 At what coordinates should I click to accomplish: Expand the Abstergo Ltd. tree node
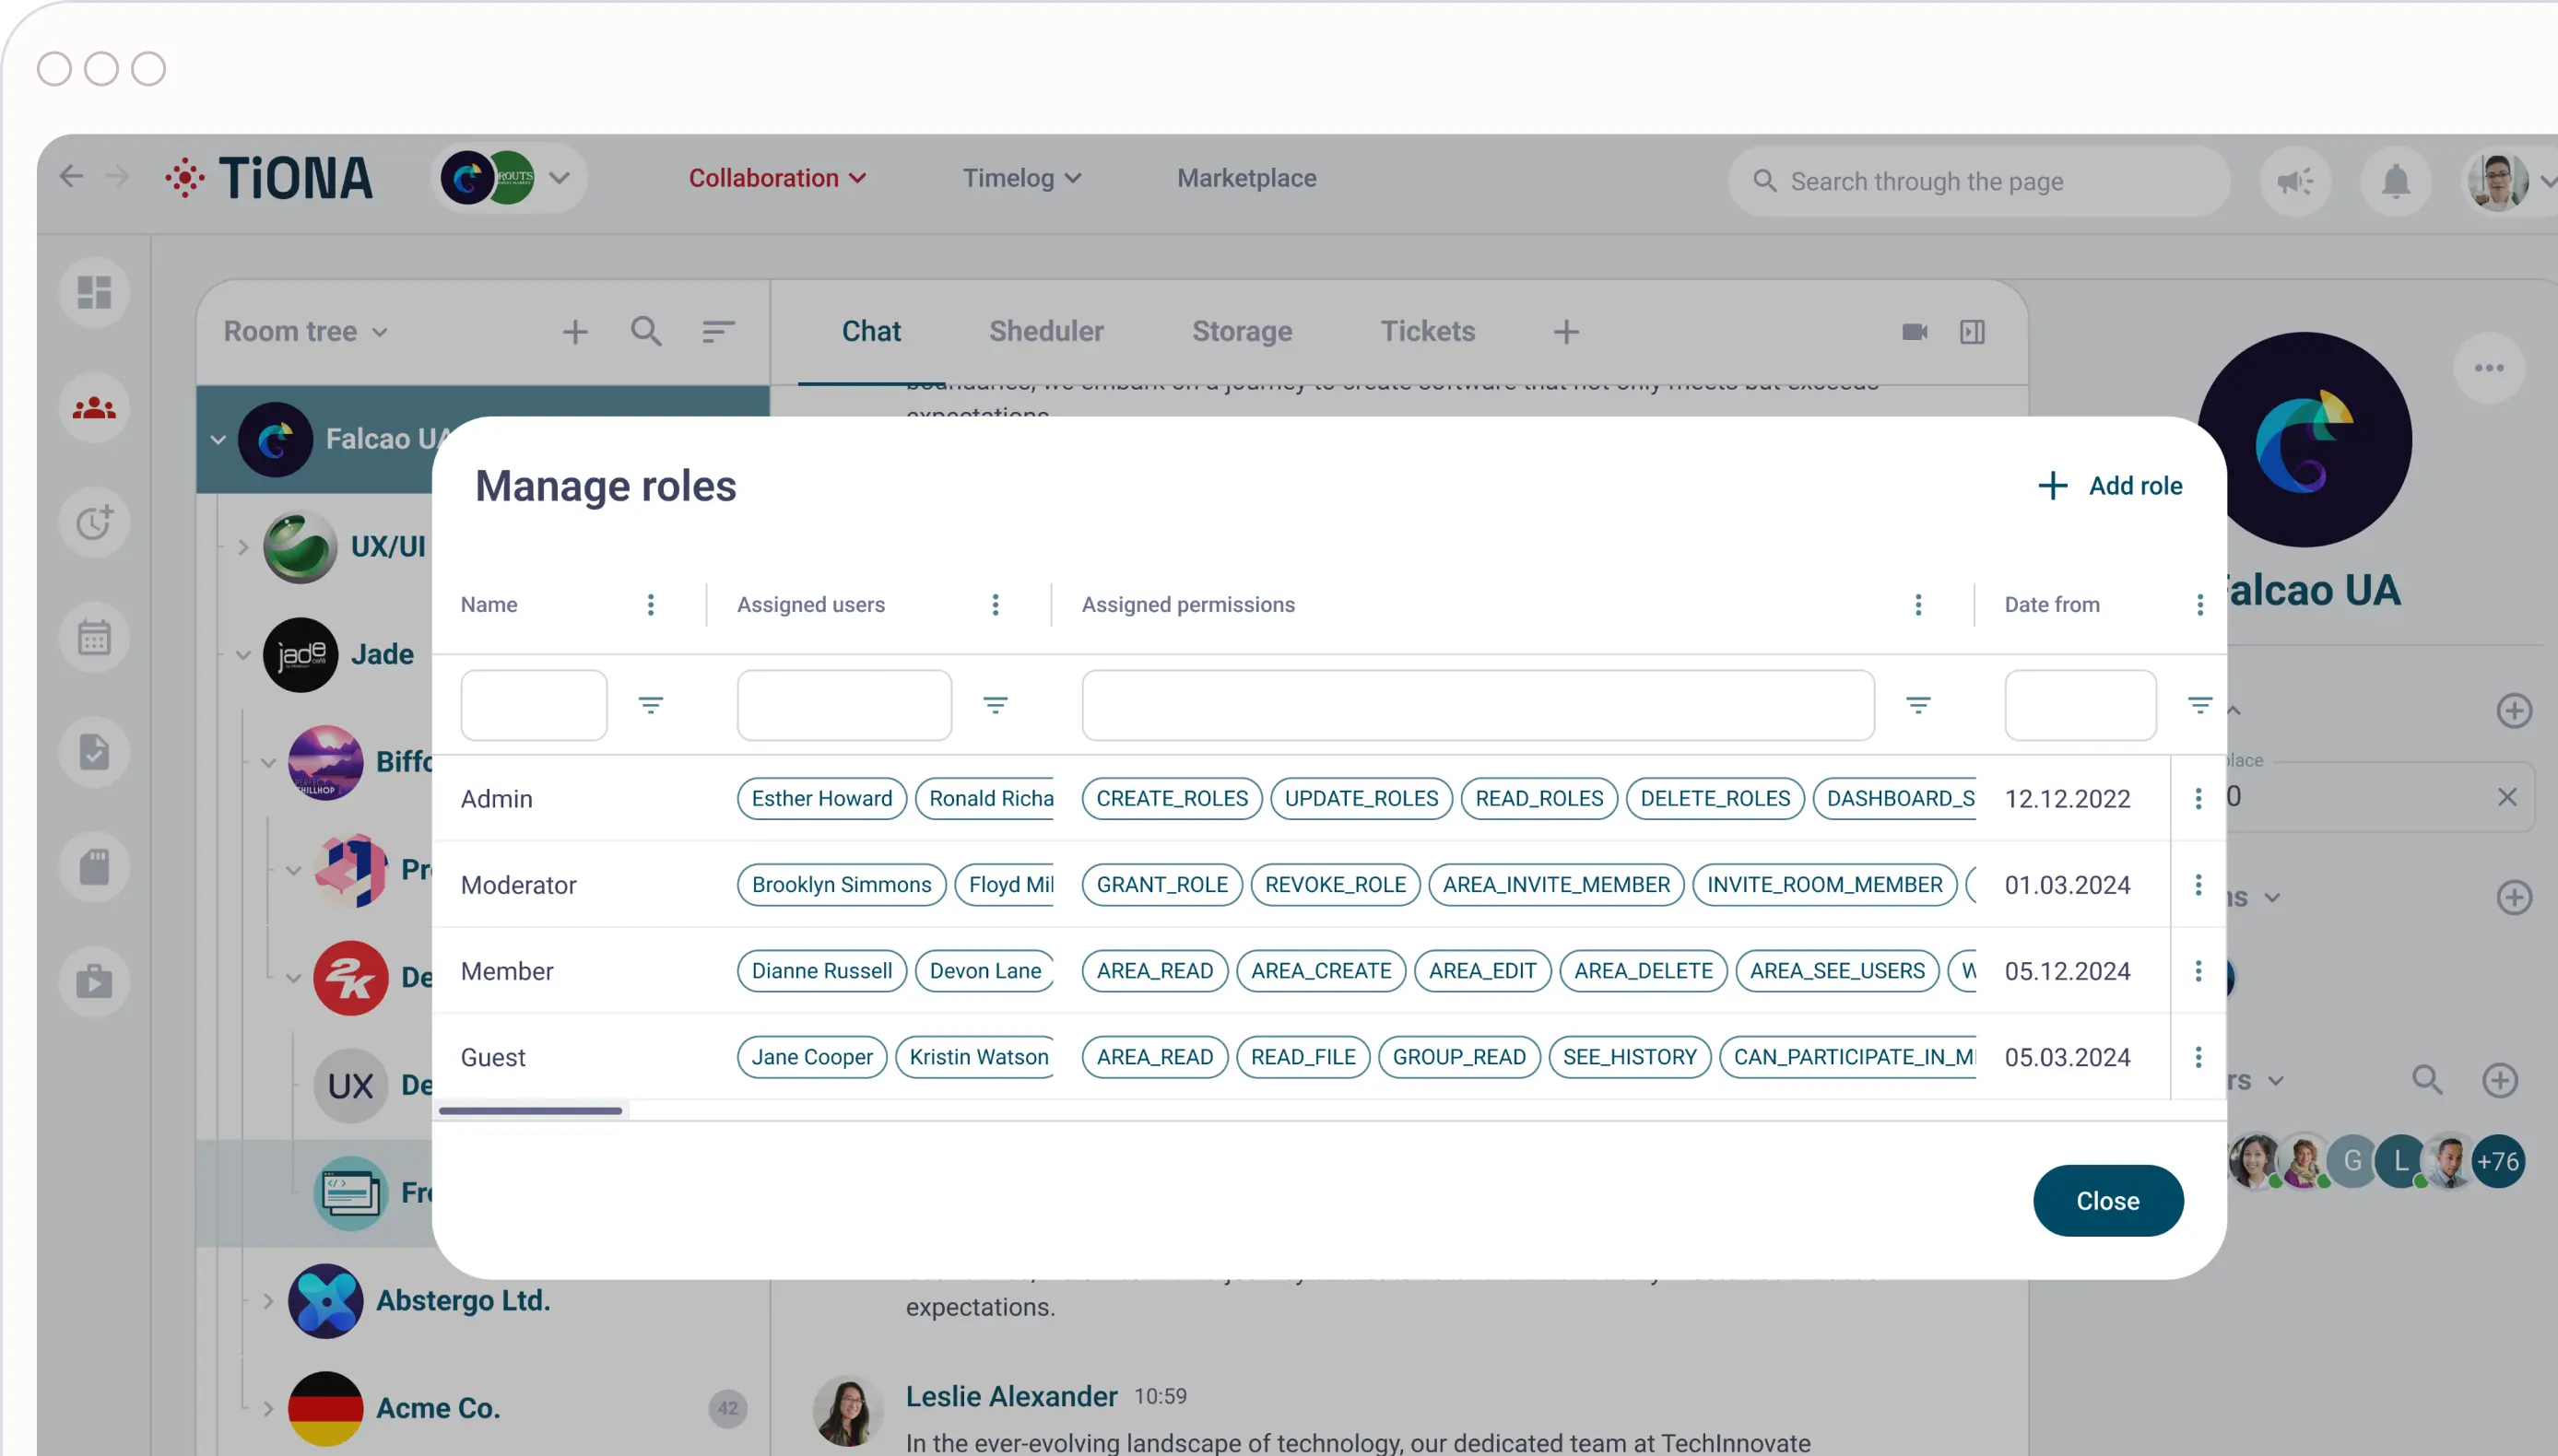[x=267, y=1300]
